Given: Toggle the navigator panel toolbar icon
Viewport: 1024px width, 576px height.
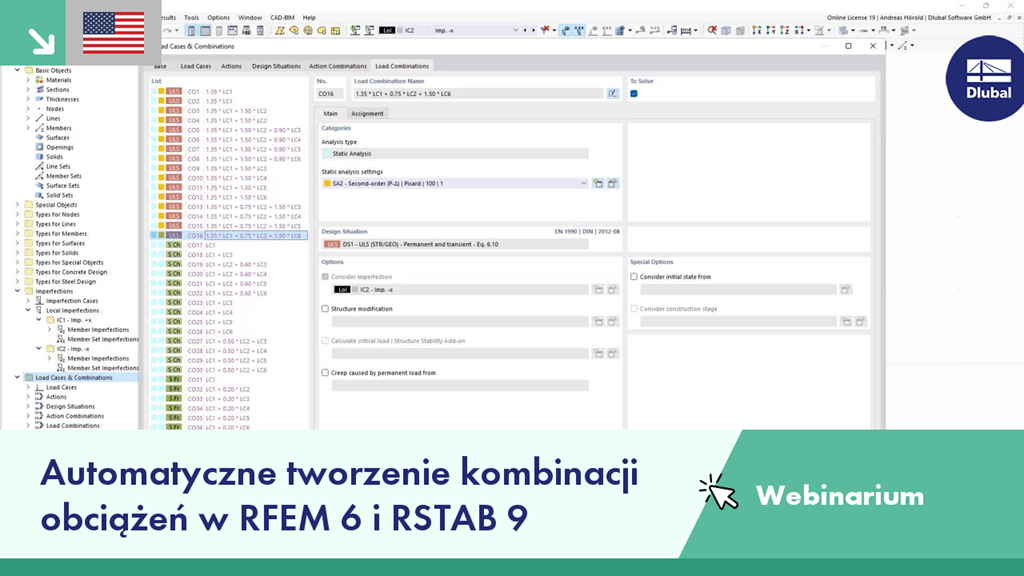Looking at the screenshot, I should (x=191, y=31).
